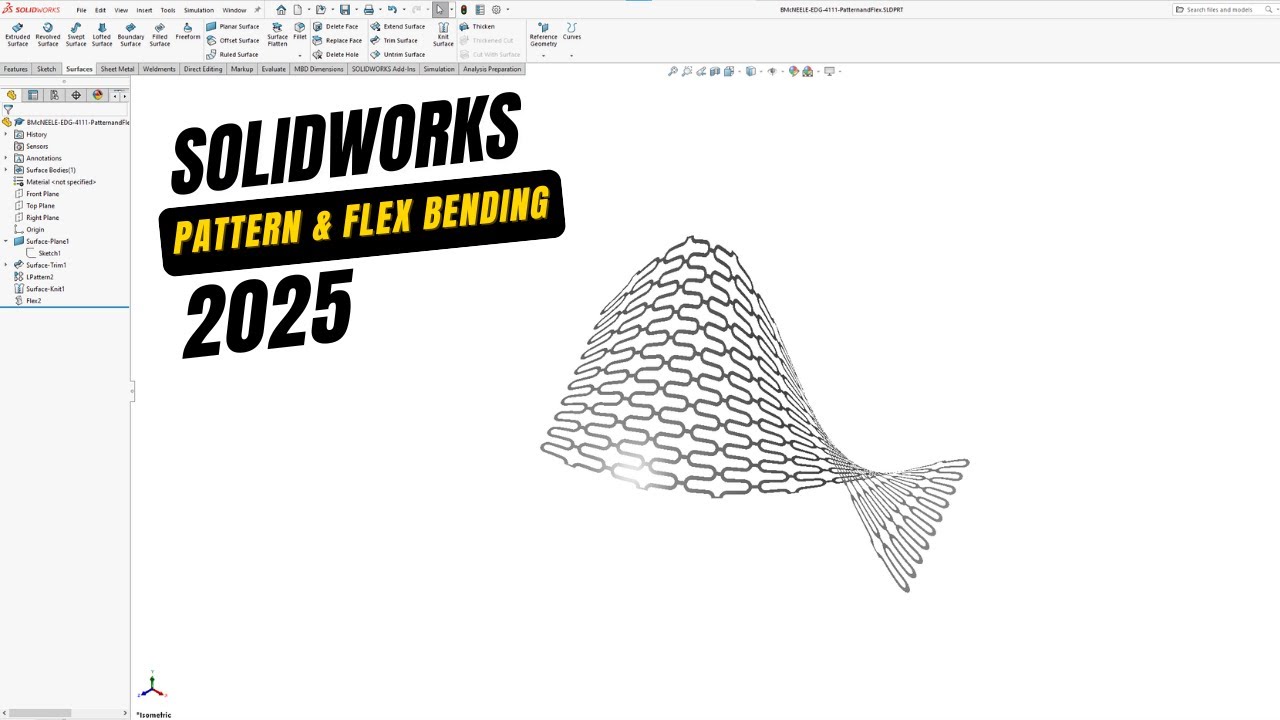
Task: Open the Simulation menu
Action: (199, 10)
